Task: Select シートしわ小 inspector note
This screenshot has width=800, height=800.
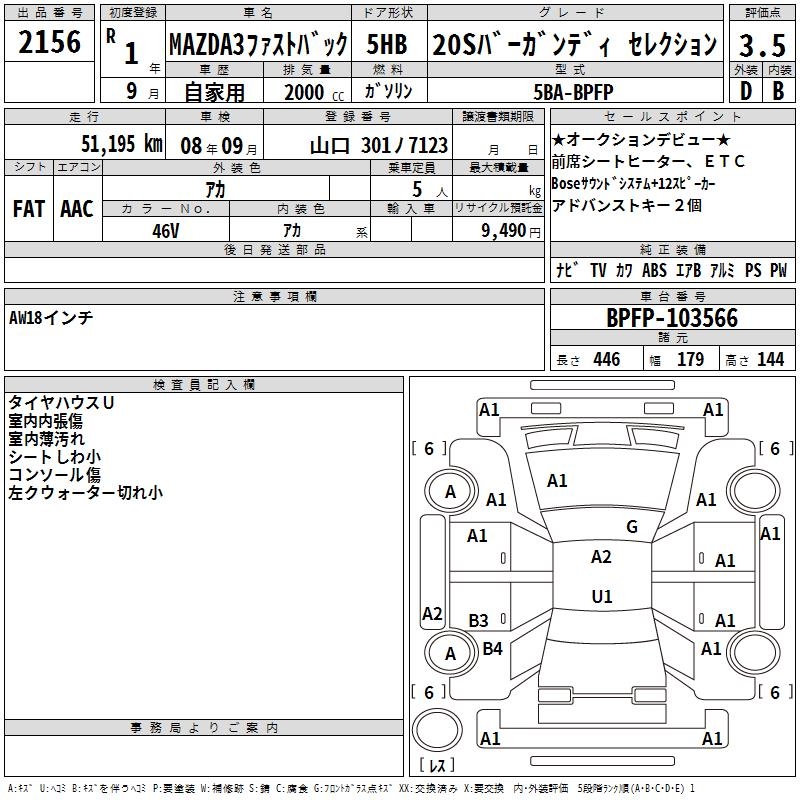Action: (x=55, y=456)
